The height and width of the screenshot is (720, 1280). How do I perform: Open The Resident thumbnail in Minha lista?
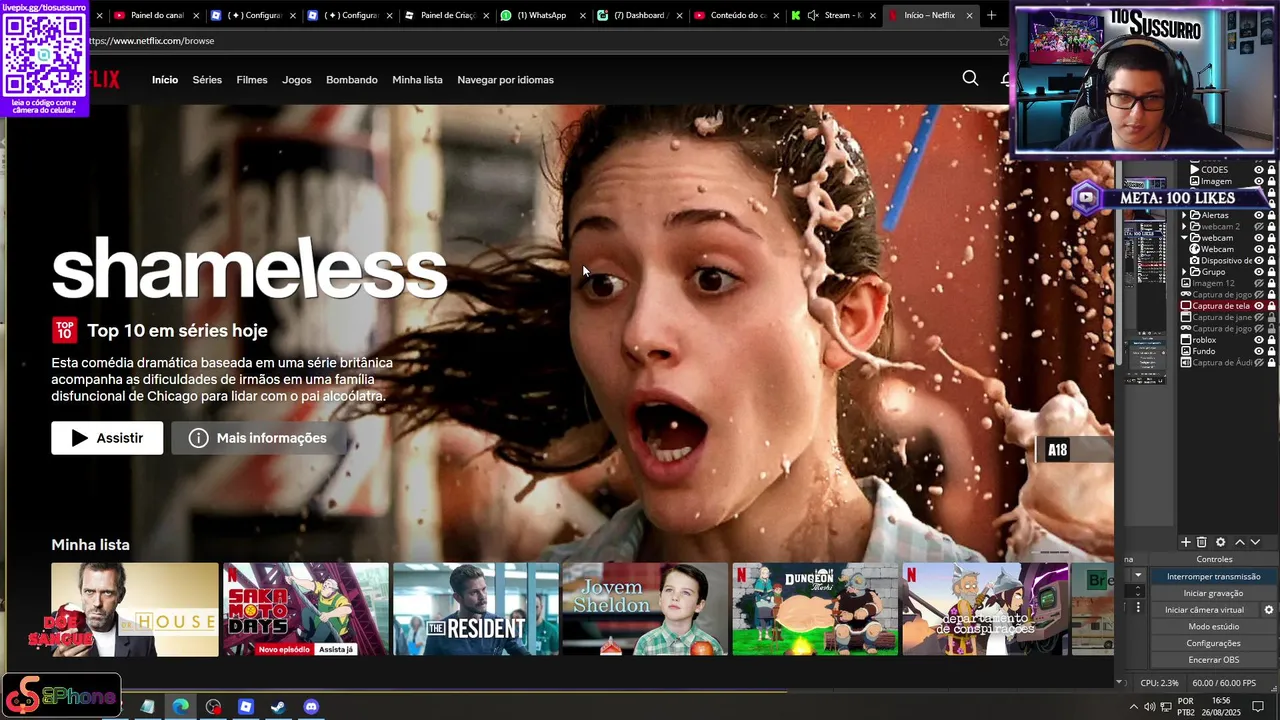click(476, 609)
